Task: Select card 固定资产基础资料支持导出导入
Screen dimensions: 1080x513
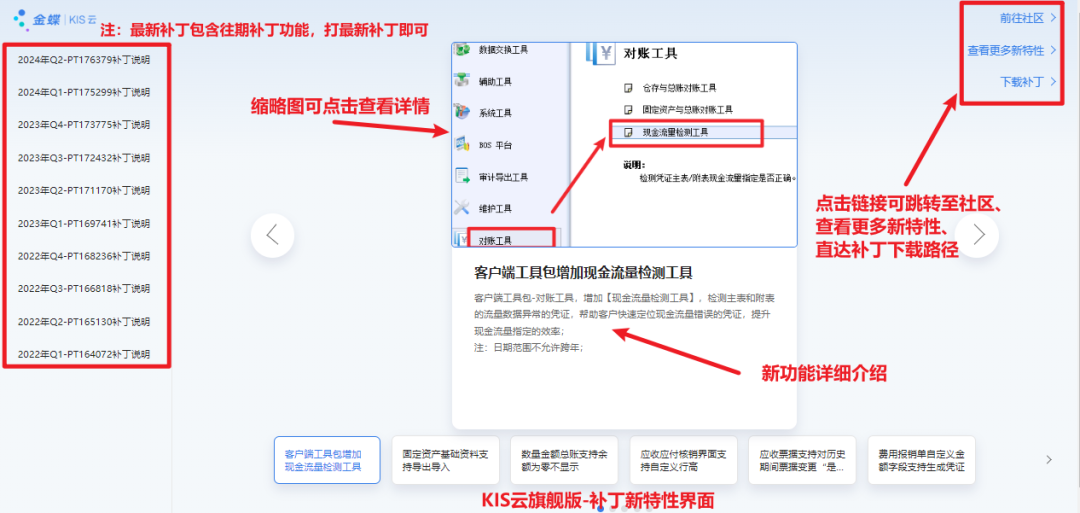Action: point(446,460)
